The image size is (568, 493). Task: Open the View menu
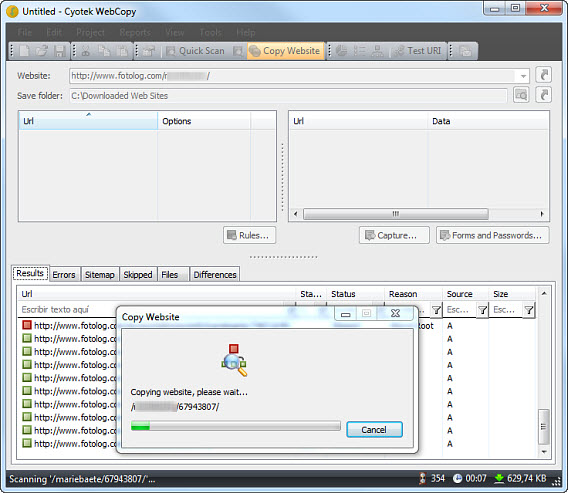(175, 33)
